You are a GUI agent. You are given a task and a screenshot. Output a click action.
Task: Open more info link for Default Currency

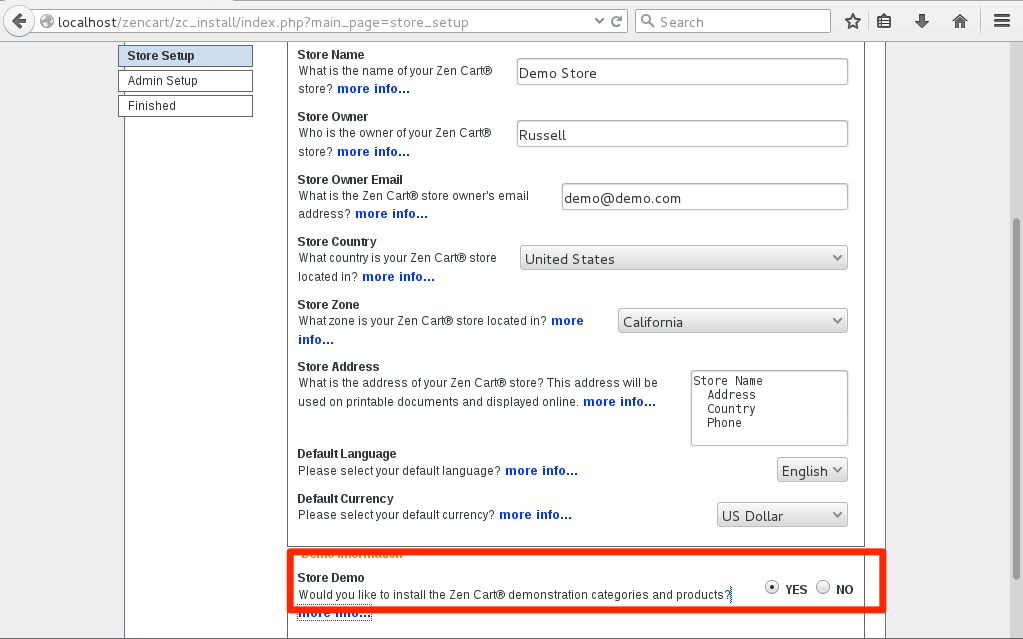click(x=535, y=515)
